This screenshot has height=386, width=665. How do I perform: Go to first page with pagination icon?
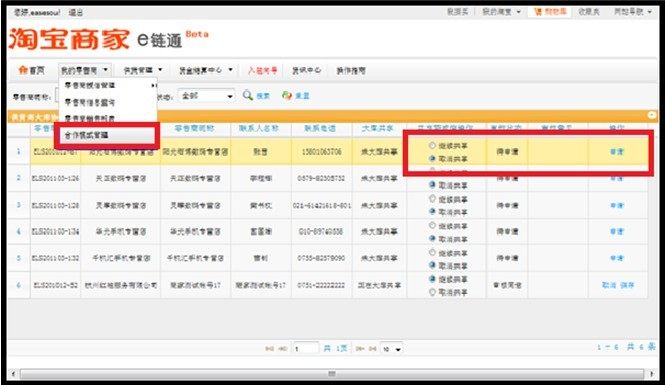pos(269,349)
